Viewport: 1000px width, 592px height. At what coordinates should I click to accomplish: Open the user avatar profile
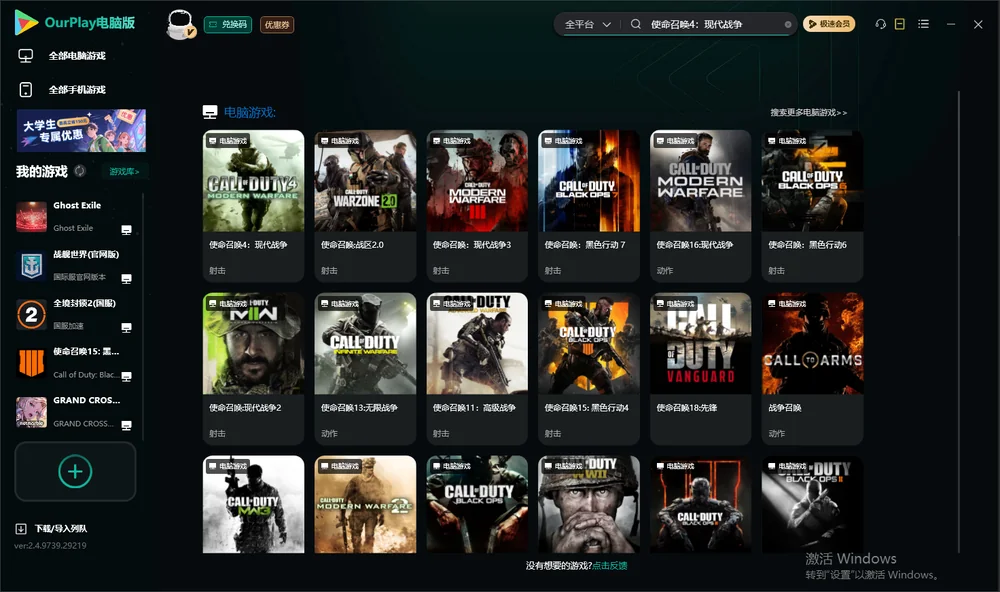pyautogui.click(x=180, y=24)
